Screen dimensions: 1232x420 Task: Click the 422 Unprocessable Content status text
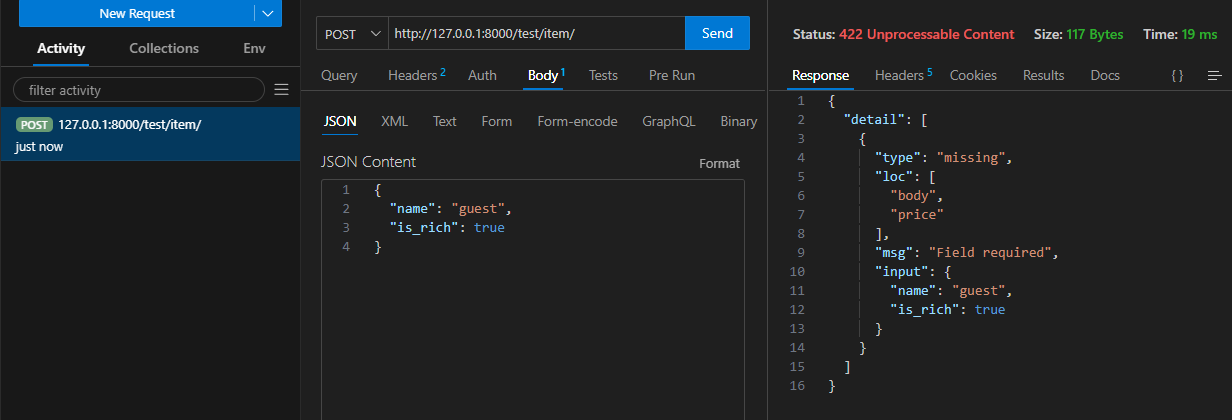(926, 34)
